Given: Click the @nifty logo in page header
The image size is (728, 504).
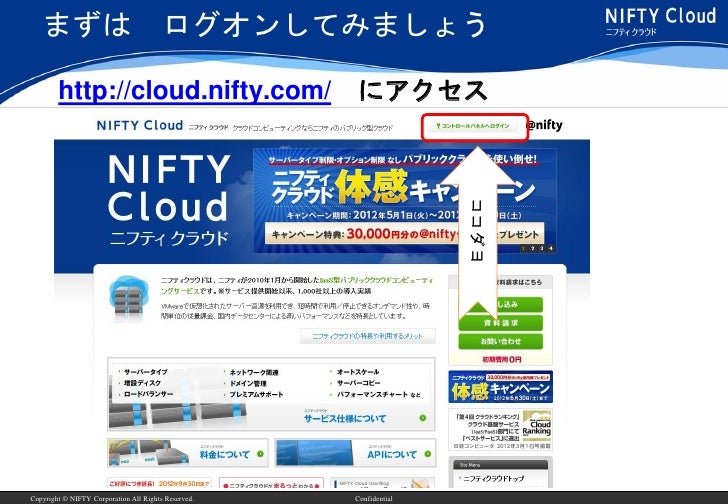Looking at the screenshot, I should click(544, 125).
